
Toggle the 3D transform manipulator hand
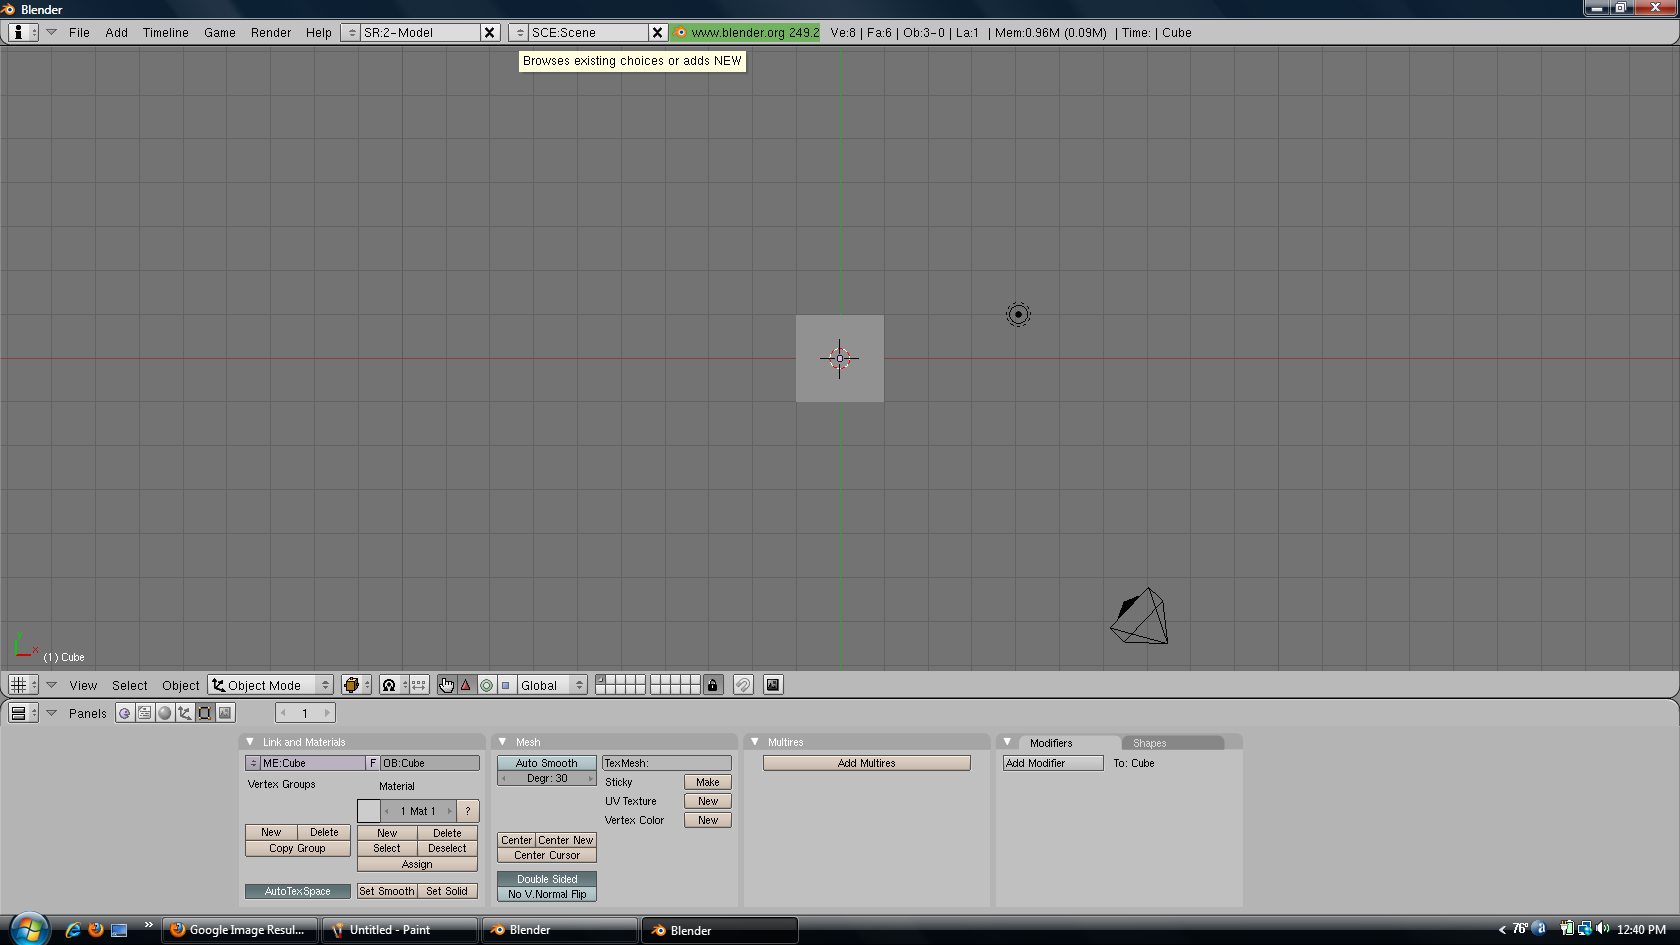point(446,685)
